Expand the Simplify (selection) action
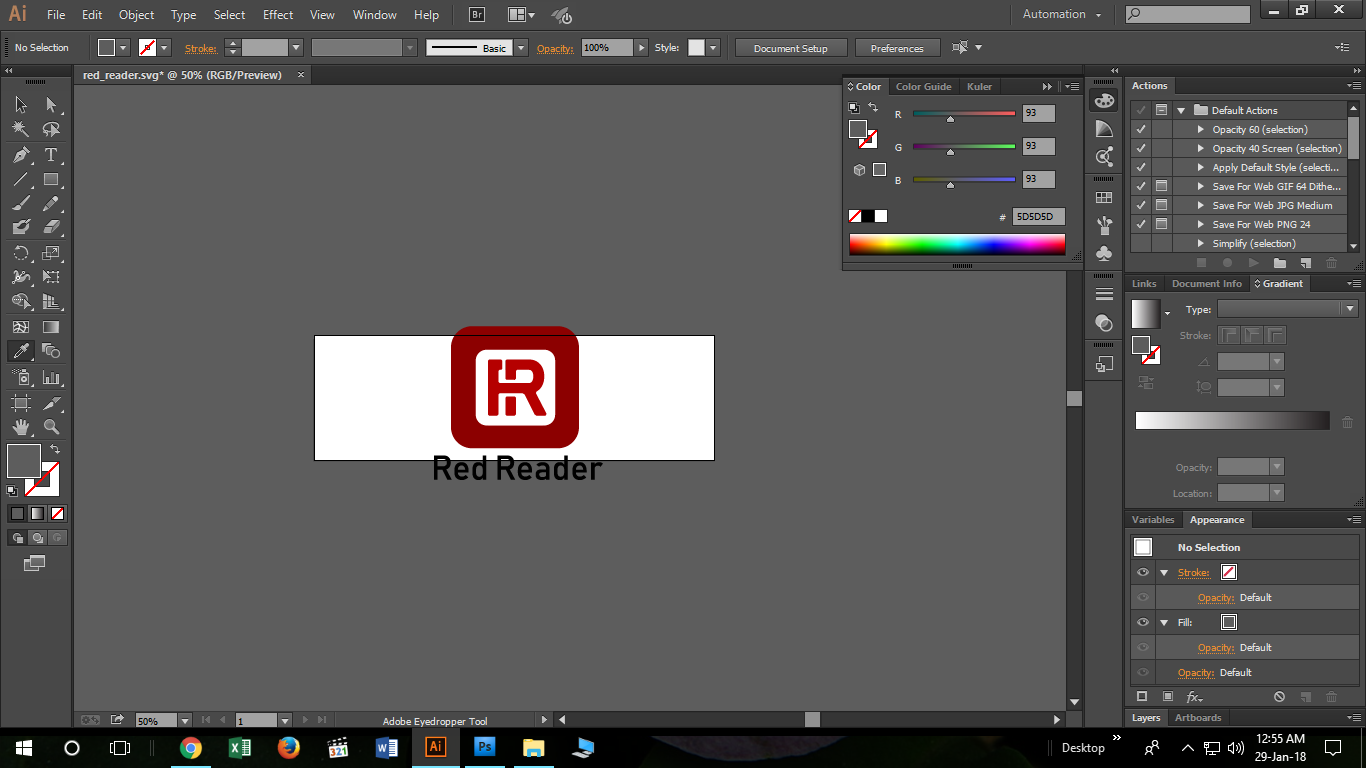Screen dimensions: 1366x768 1201,243
